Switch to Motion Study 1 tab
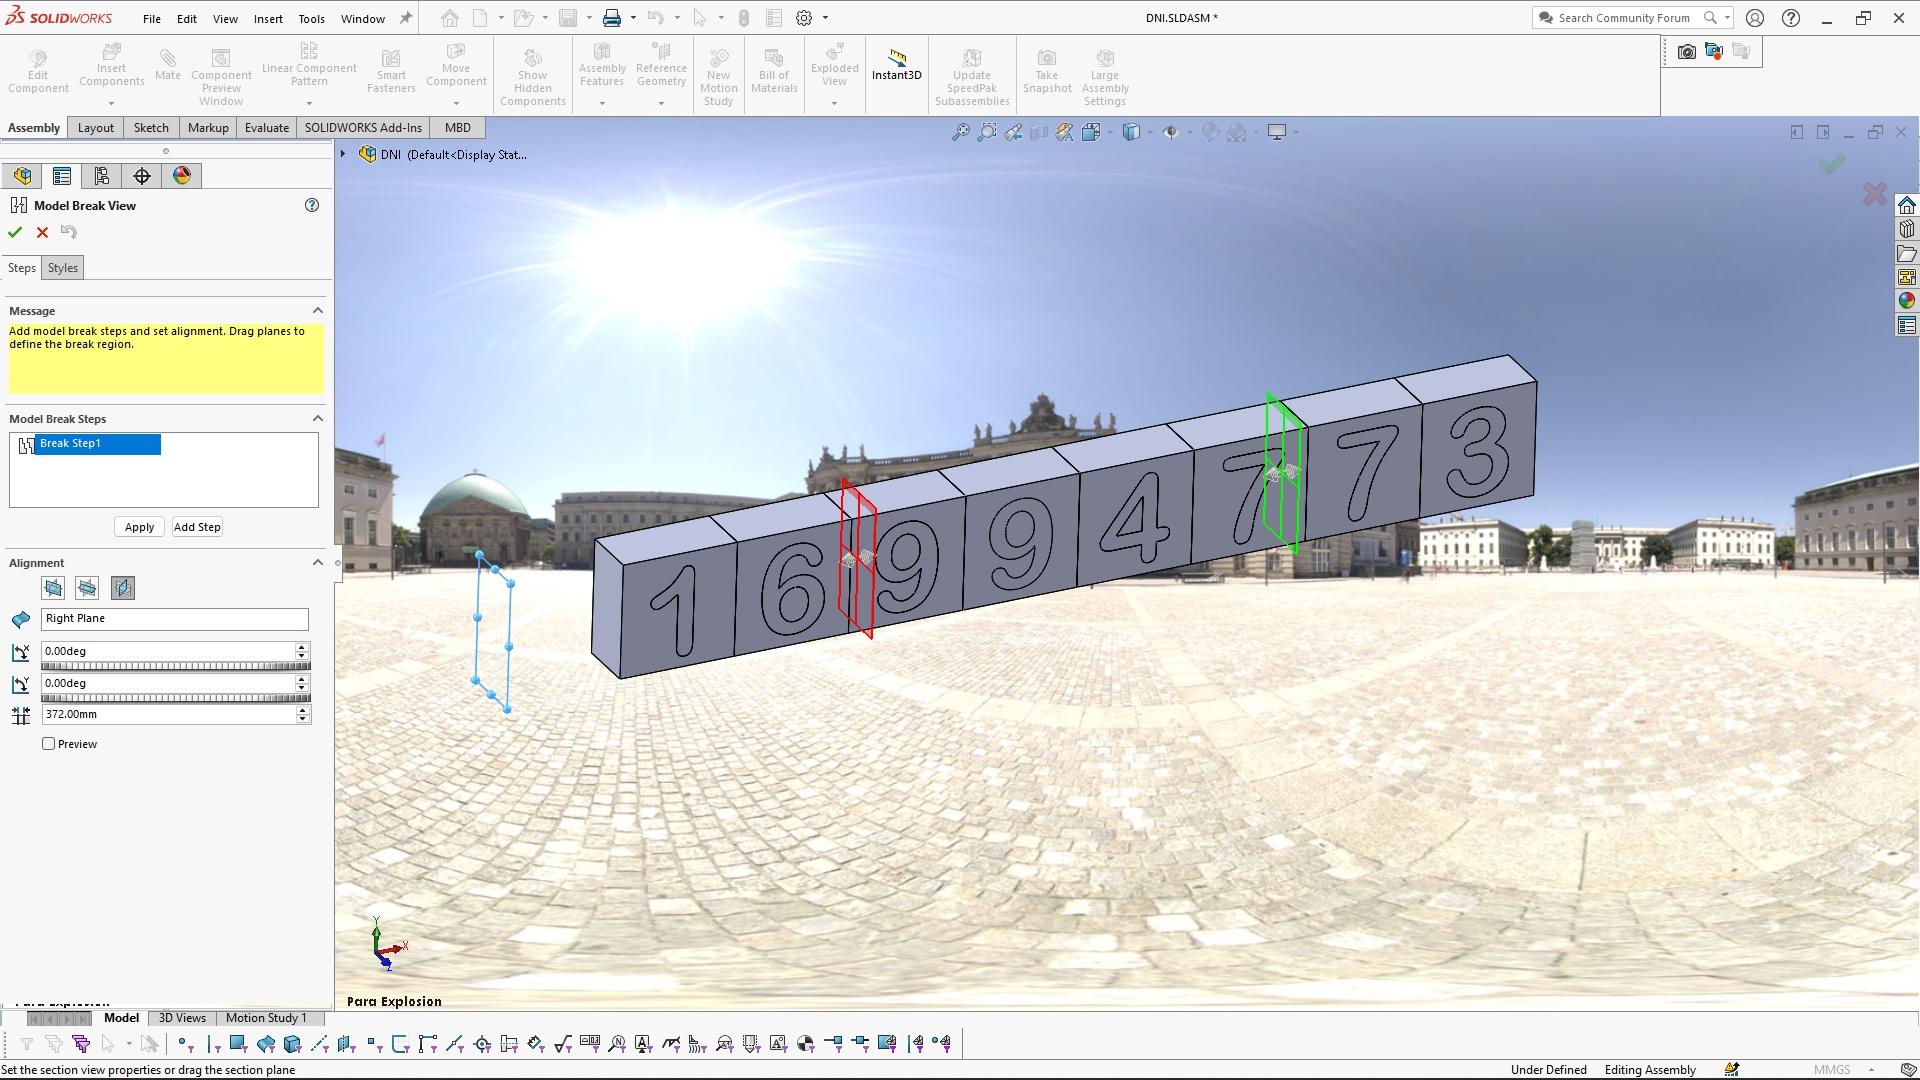This screenshot has width=1920, height=1080. pyautogui.click(x=266, y=1018)
